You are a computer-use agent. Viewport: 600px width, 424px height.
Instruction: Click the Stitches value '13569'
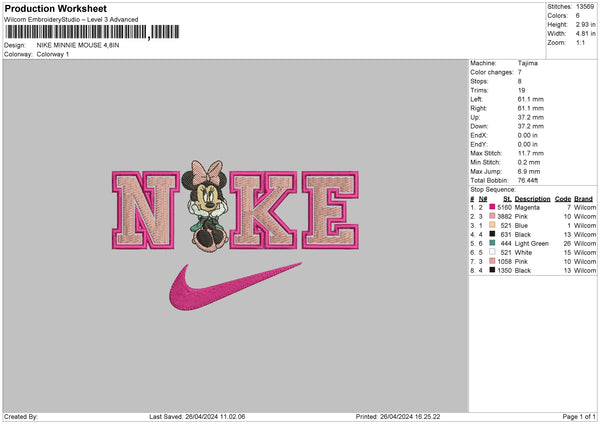point(585,7)
